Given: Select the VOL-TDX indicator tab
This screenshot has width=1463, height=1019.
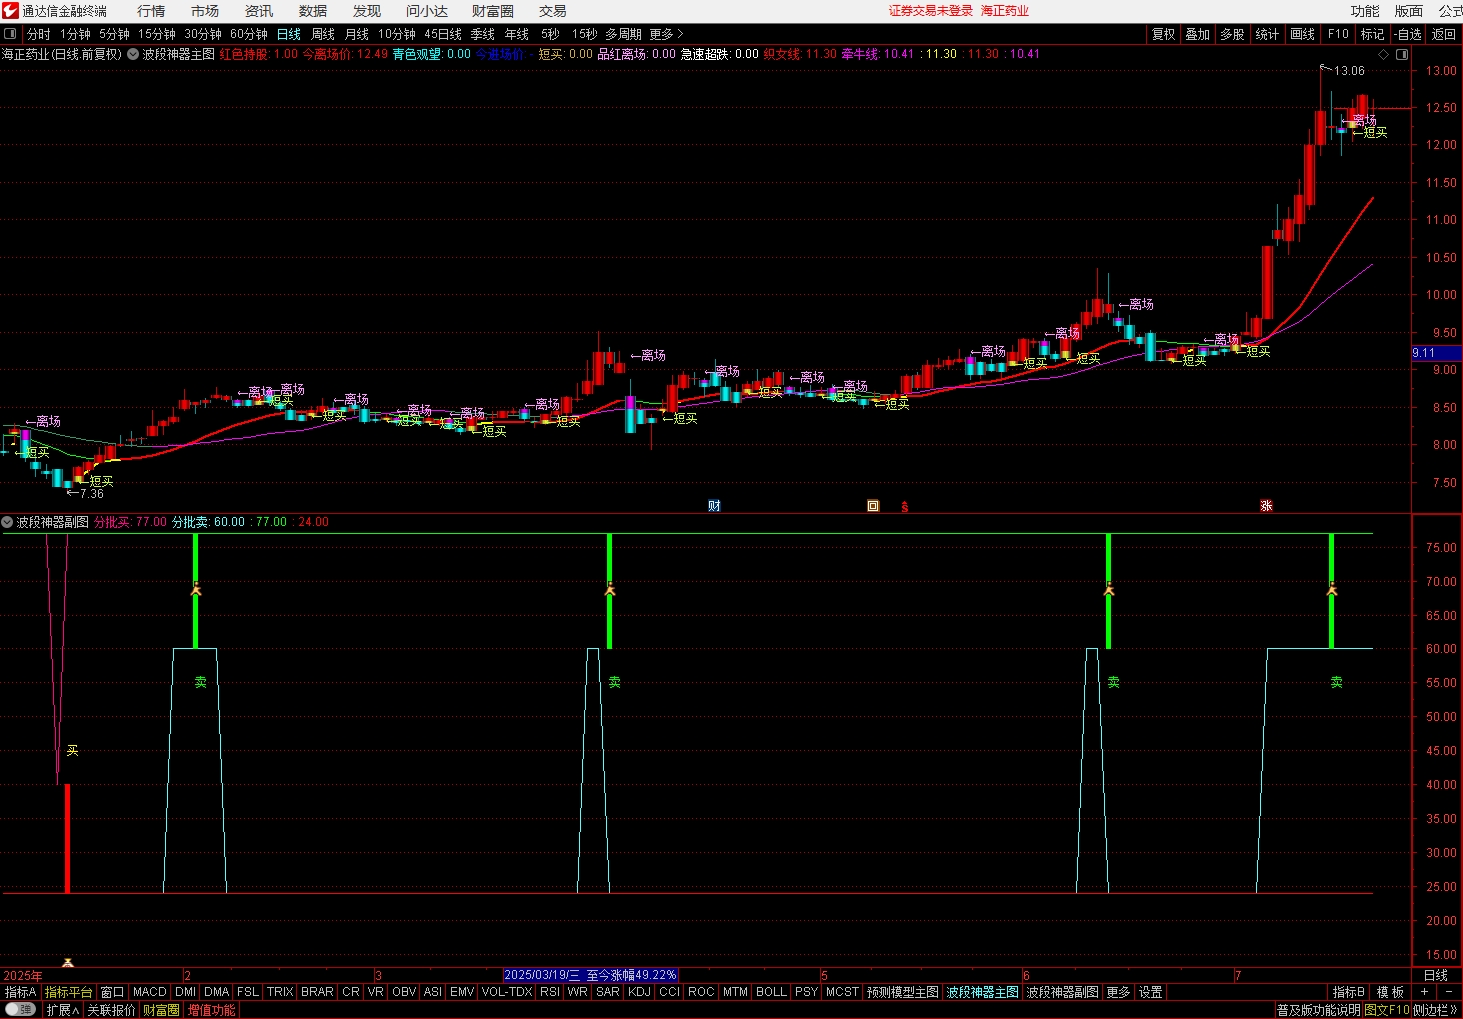Looking at the screenshot, I should point(507,992).
